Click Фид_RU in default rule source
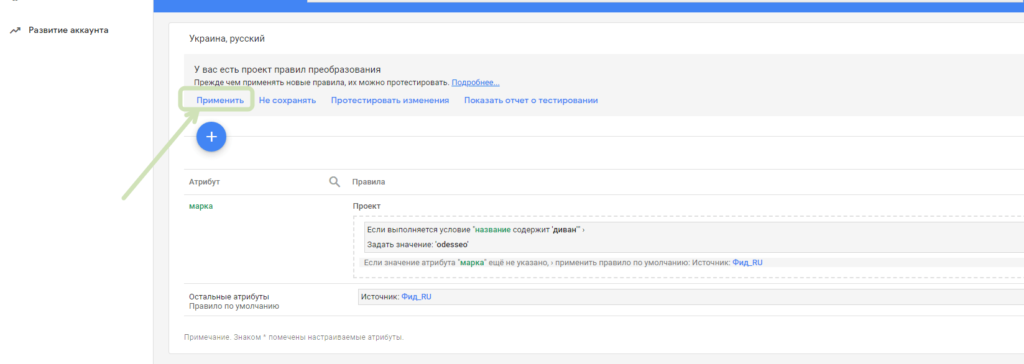 (x=417, y=297)
